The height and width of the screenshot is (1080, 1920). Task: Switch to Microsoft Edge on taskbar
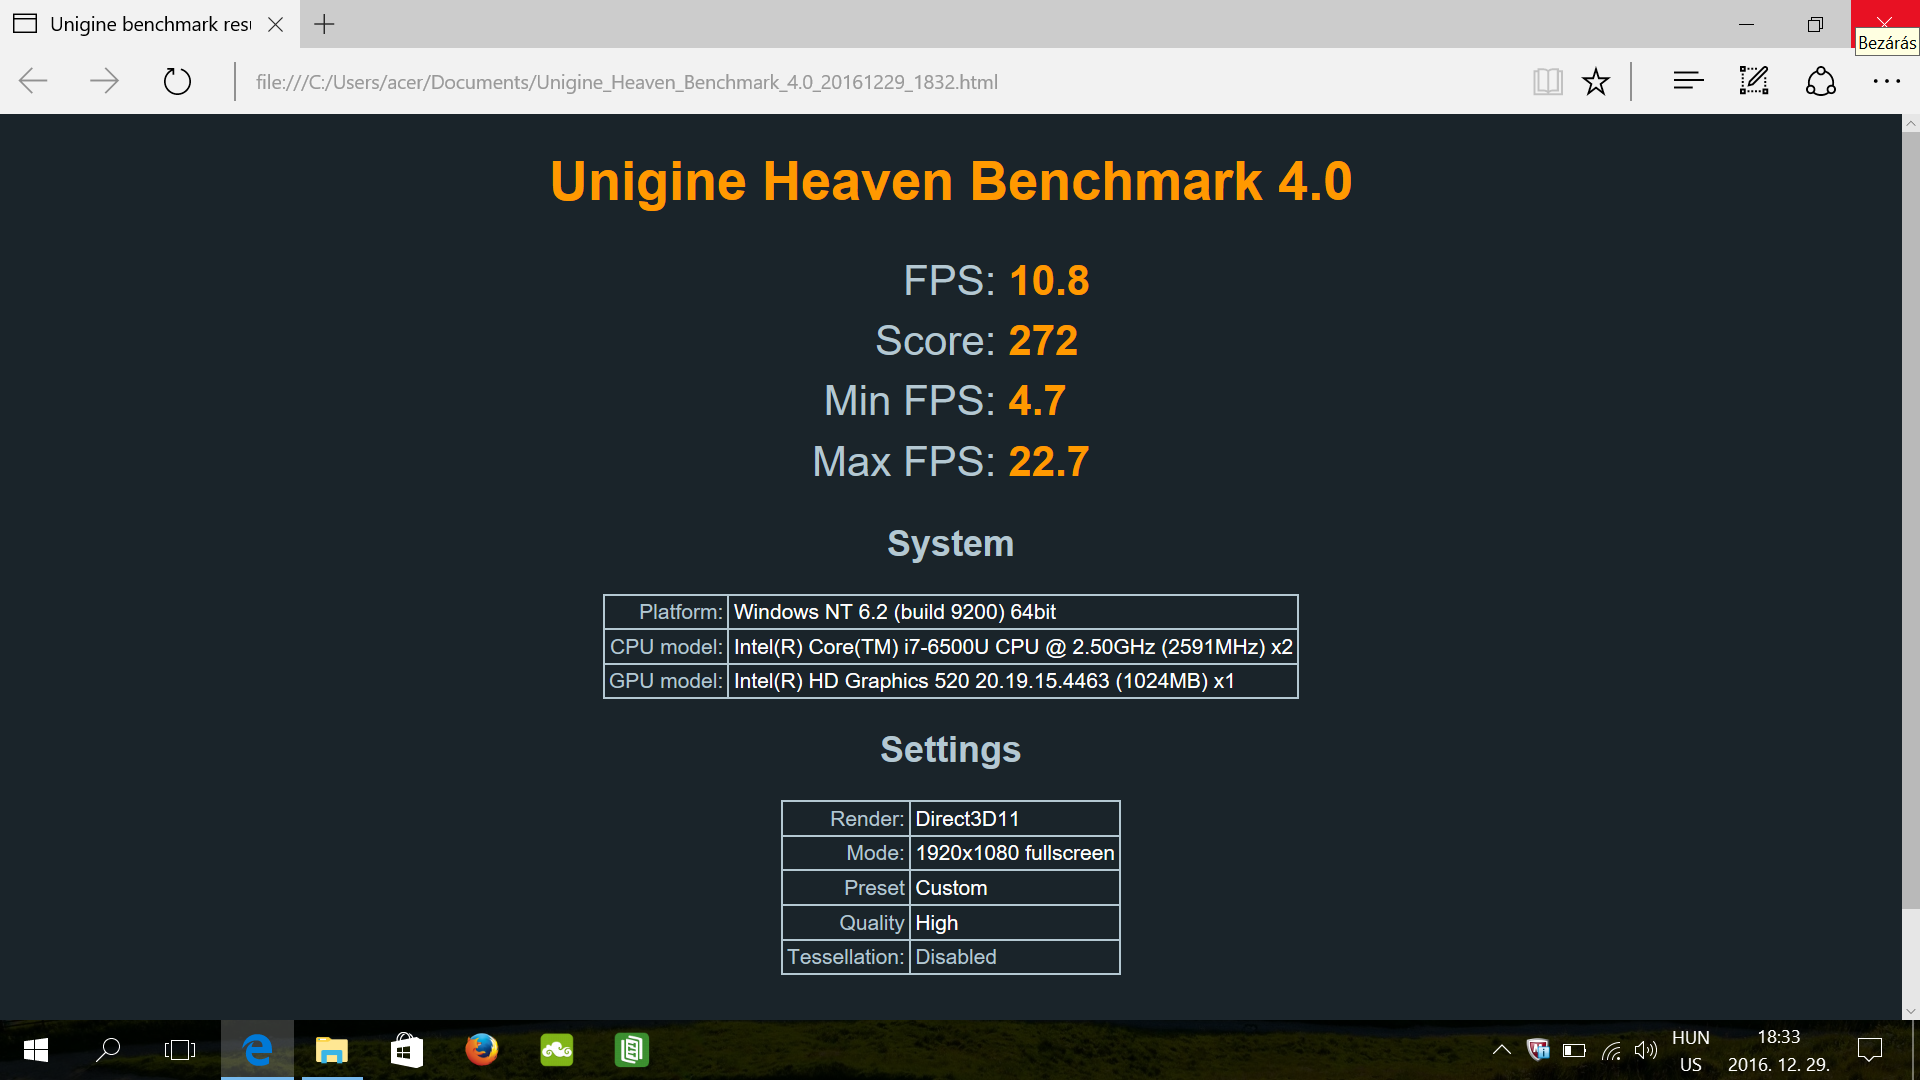257,1050
